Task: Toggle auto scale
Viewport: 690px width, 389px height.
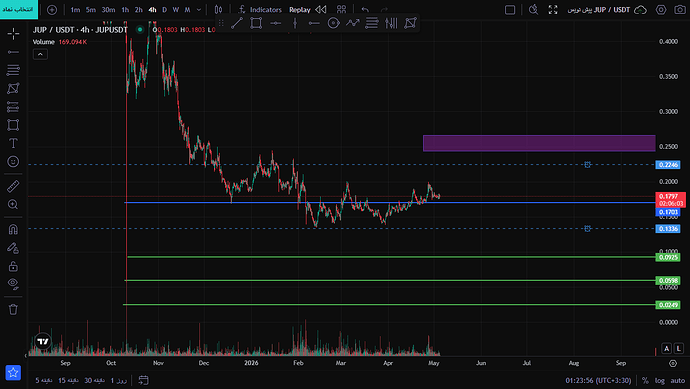Action: click(678, 380)
